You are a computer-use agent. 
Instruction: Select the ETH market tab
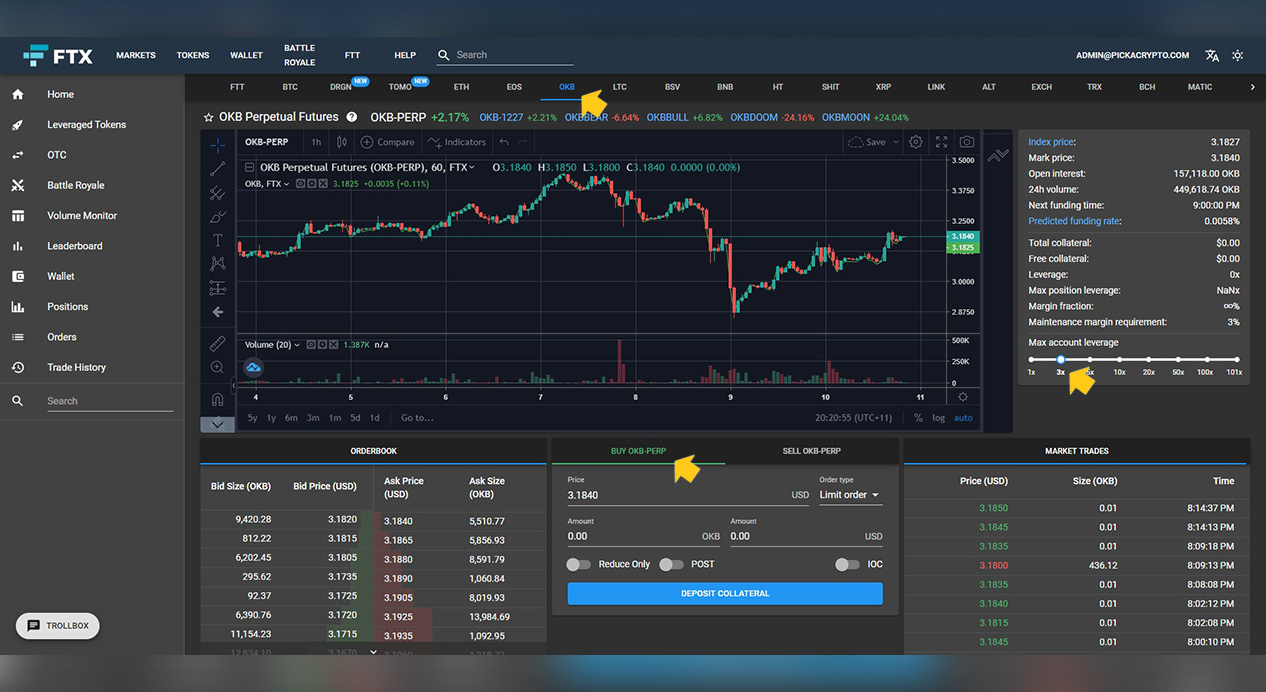[x=461, y=87]
